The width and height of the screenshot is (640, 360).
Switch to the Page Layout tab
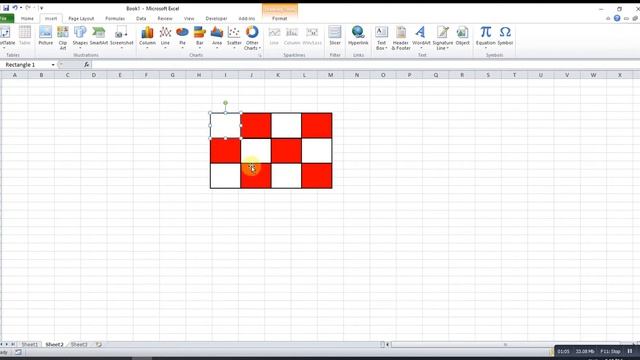81,18
